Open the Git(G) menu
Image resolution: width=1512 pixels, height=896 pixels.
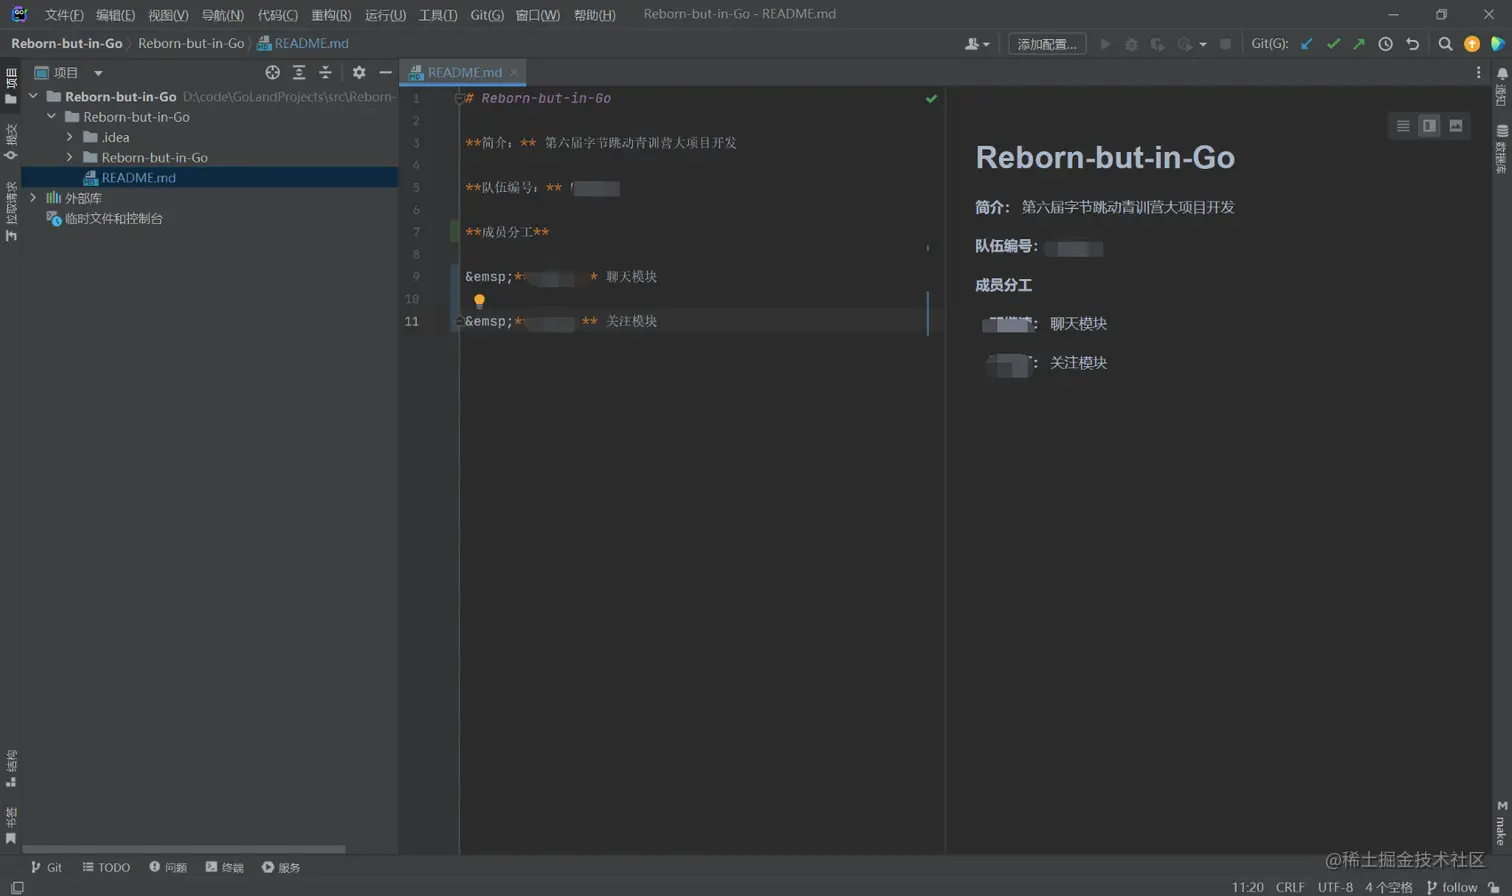pyautogui.click(x=487, y=15)
